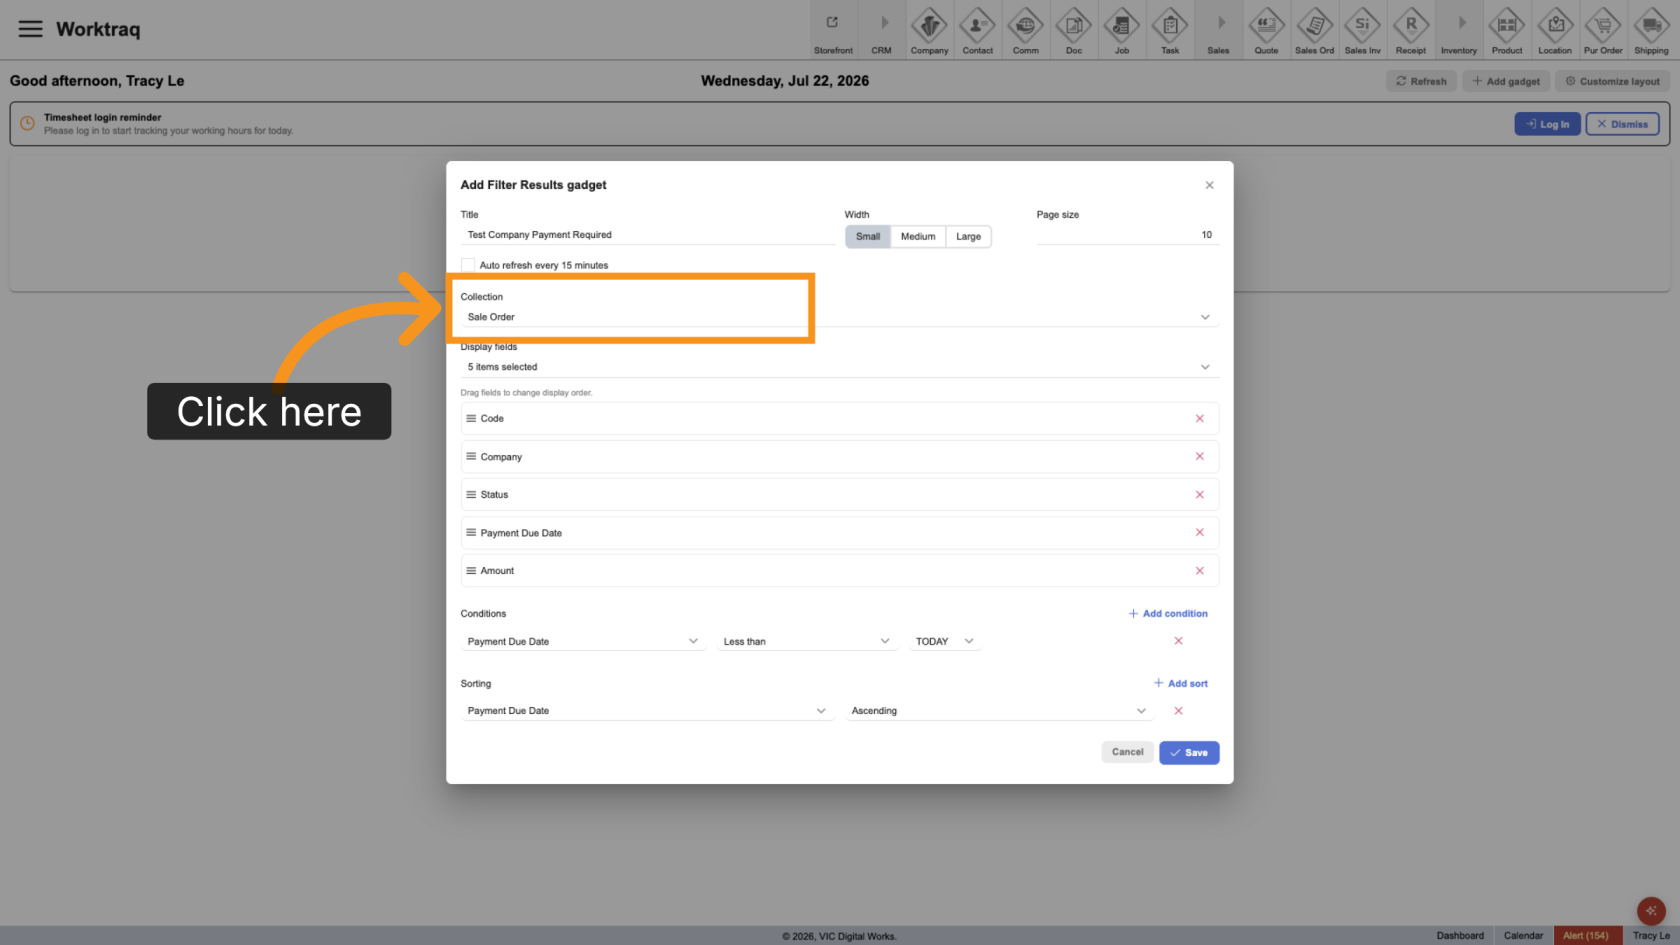Click the Add gadget button
The image size is (1680, 945).
(1506, 82)
